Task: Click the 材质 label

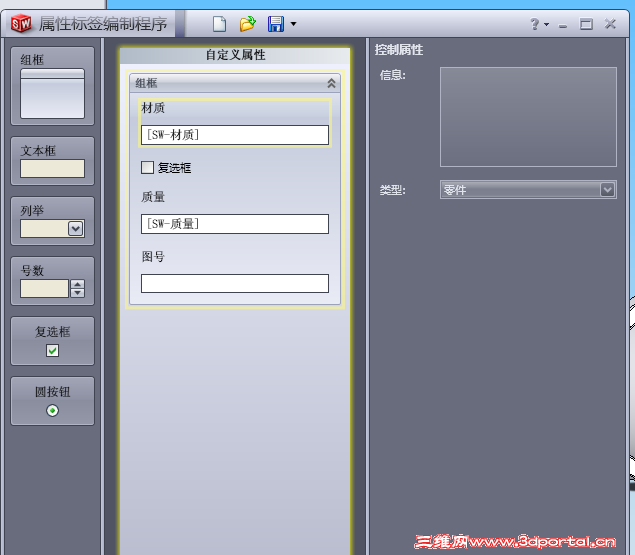Action: coord(153,108)
